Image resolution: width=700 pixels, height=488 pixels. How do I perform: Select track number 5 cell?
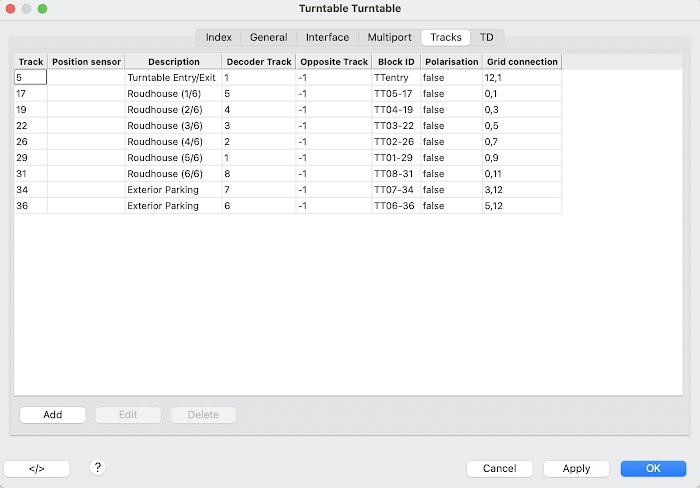pyautogui.click(x=30, y=78)
